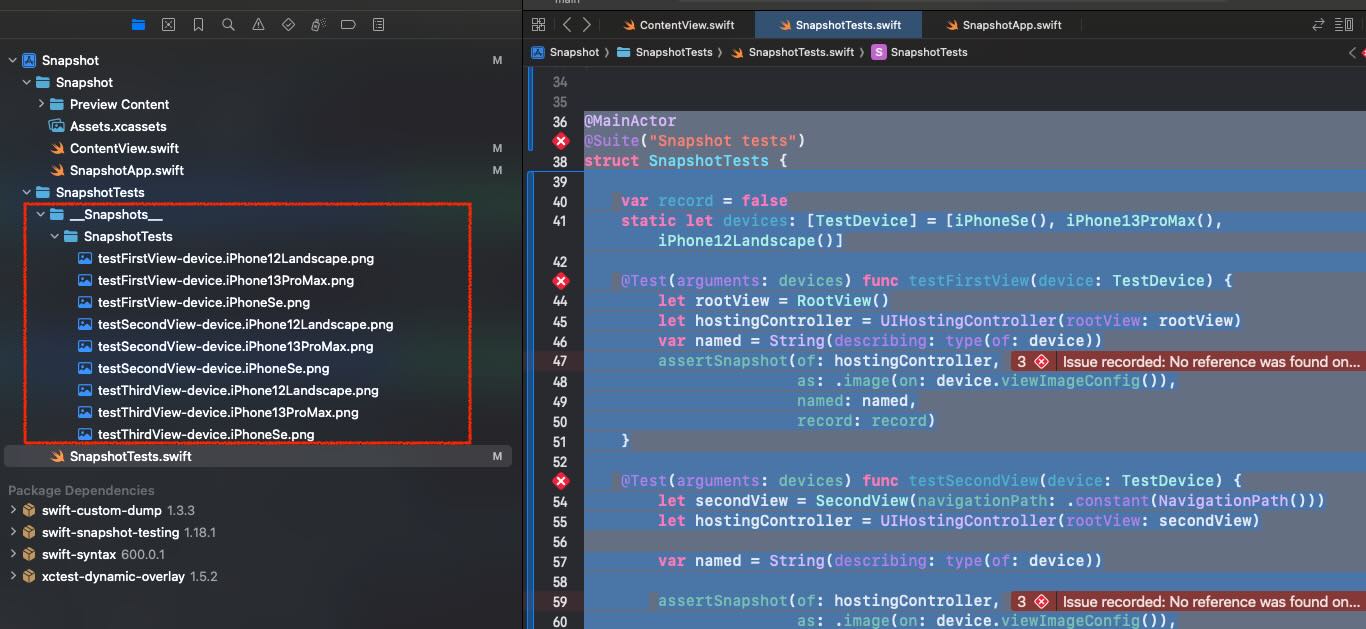This screenshot has height=629, width=1366.
Task: Collapse the SnapshotTests subfolder under __Snapshots__
Action: [55, 236]
